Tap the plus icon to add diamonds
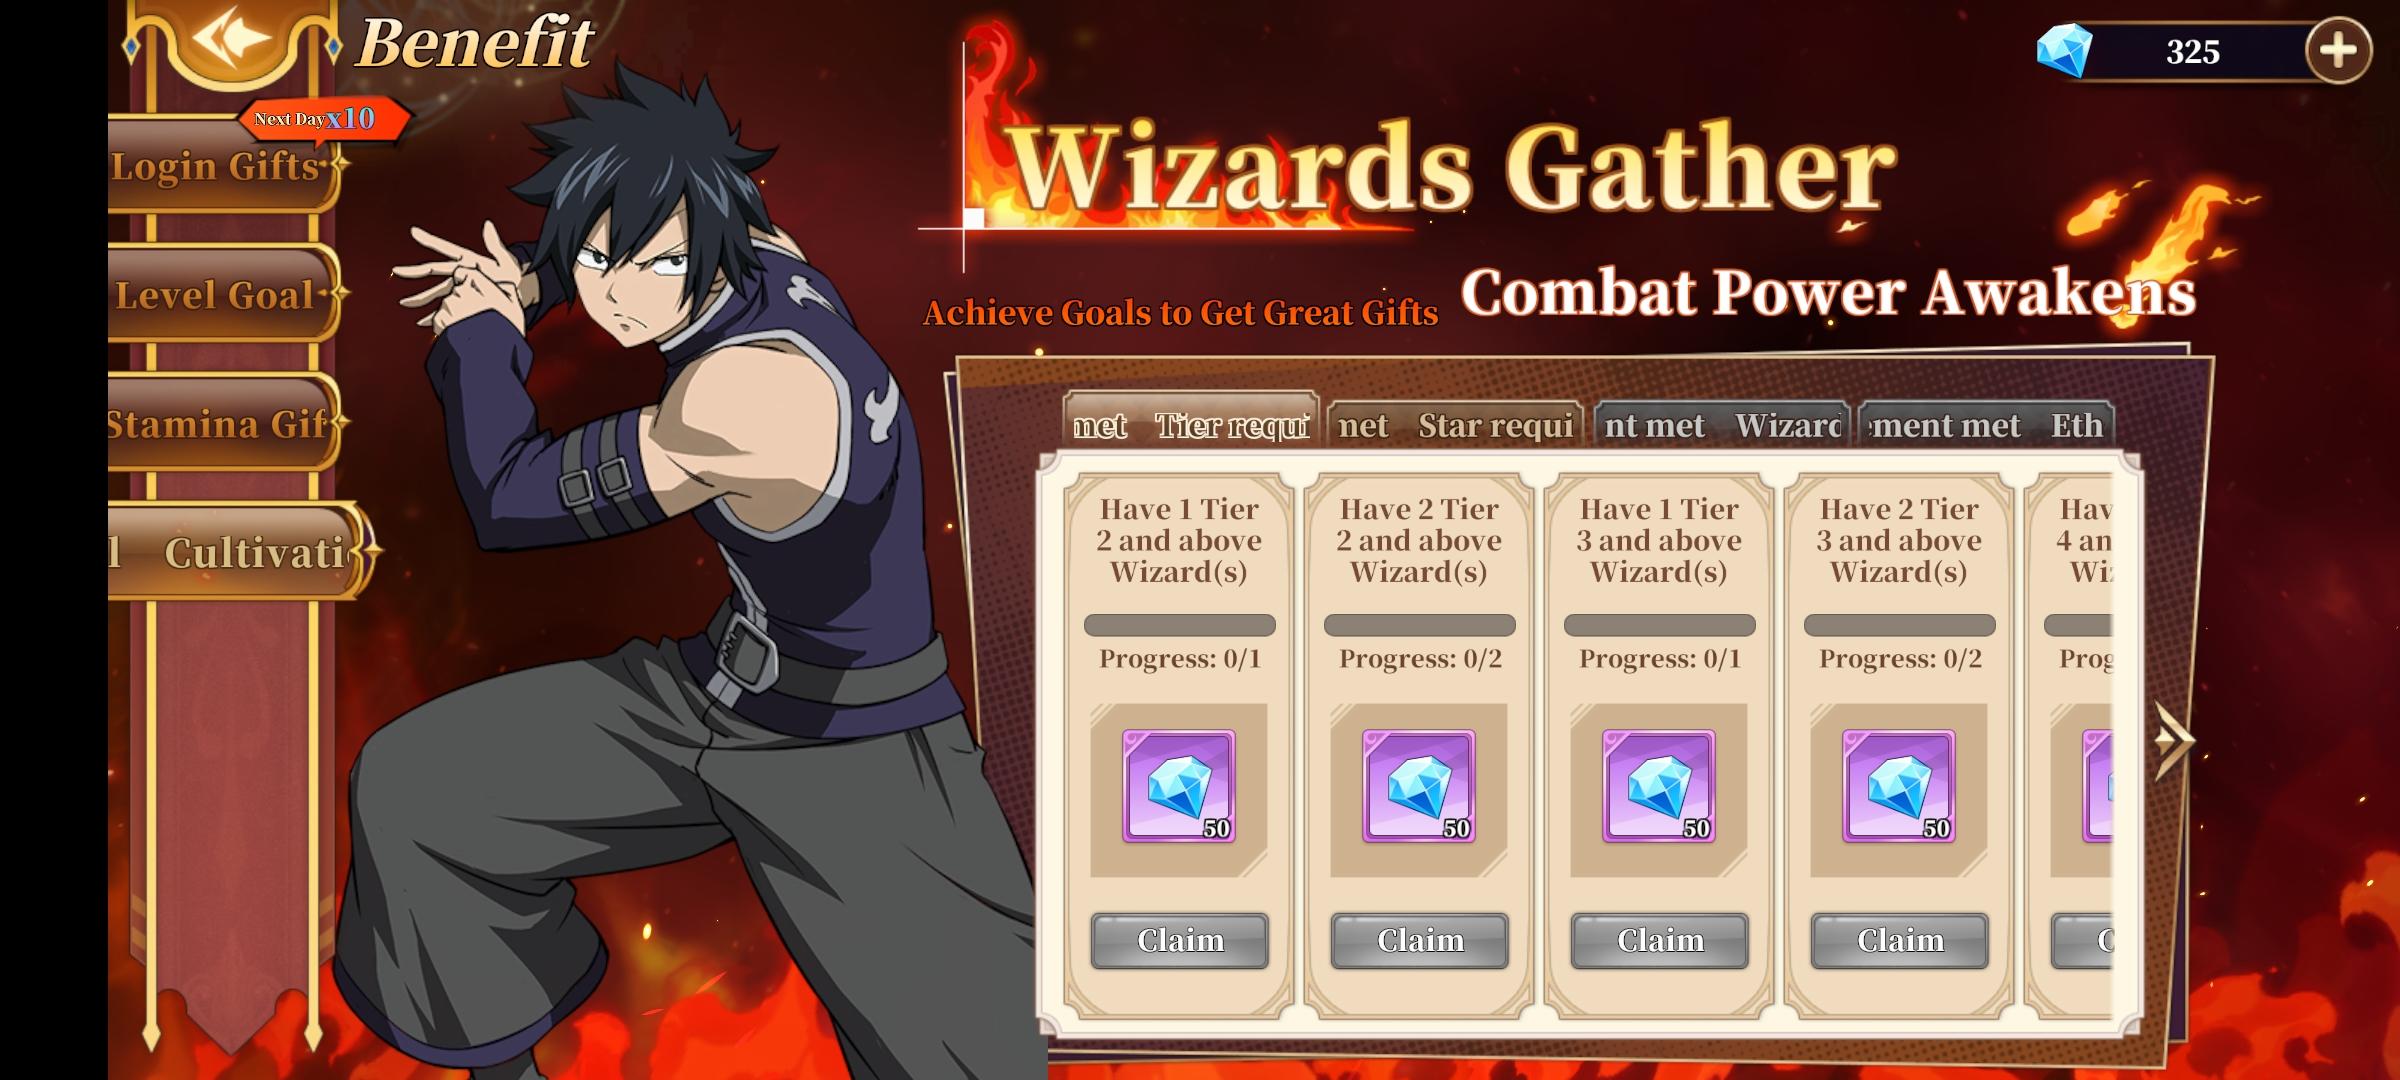2400x1080 pixels. point(2338,50)
